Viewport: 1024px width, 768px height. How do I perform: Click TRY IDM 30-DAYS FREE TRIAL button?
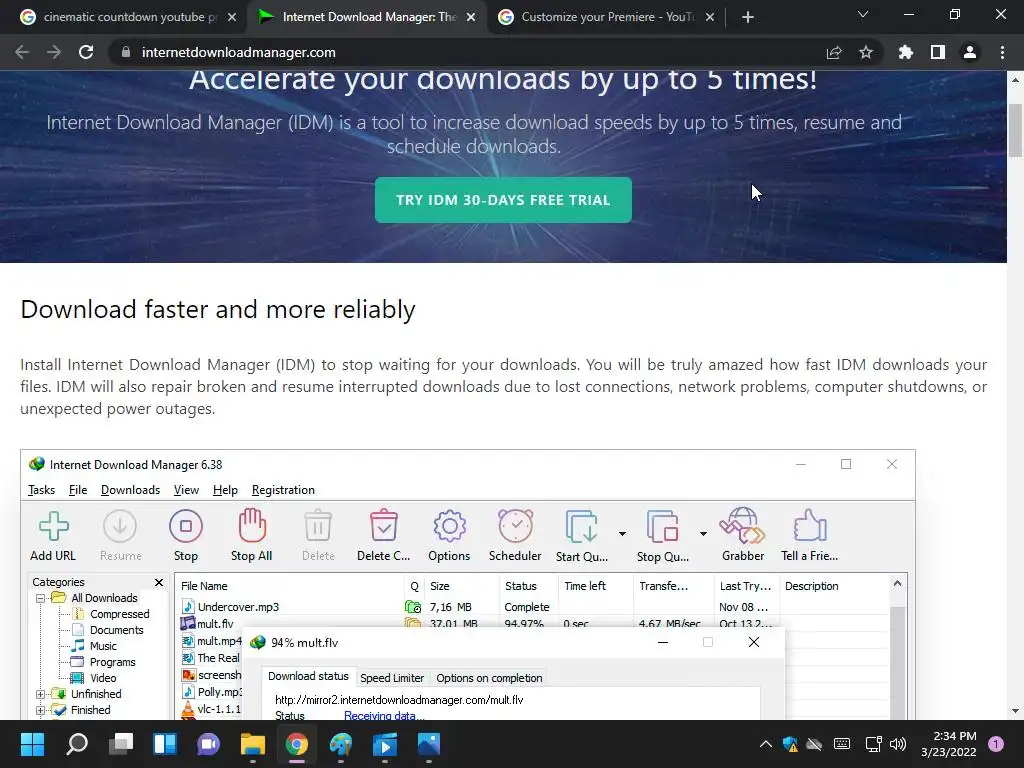[x=503, y=200]
